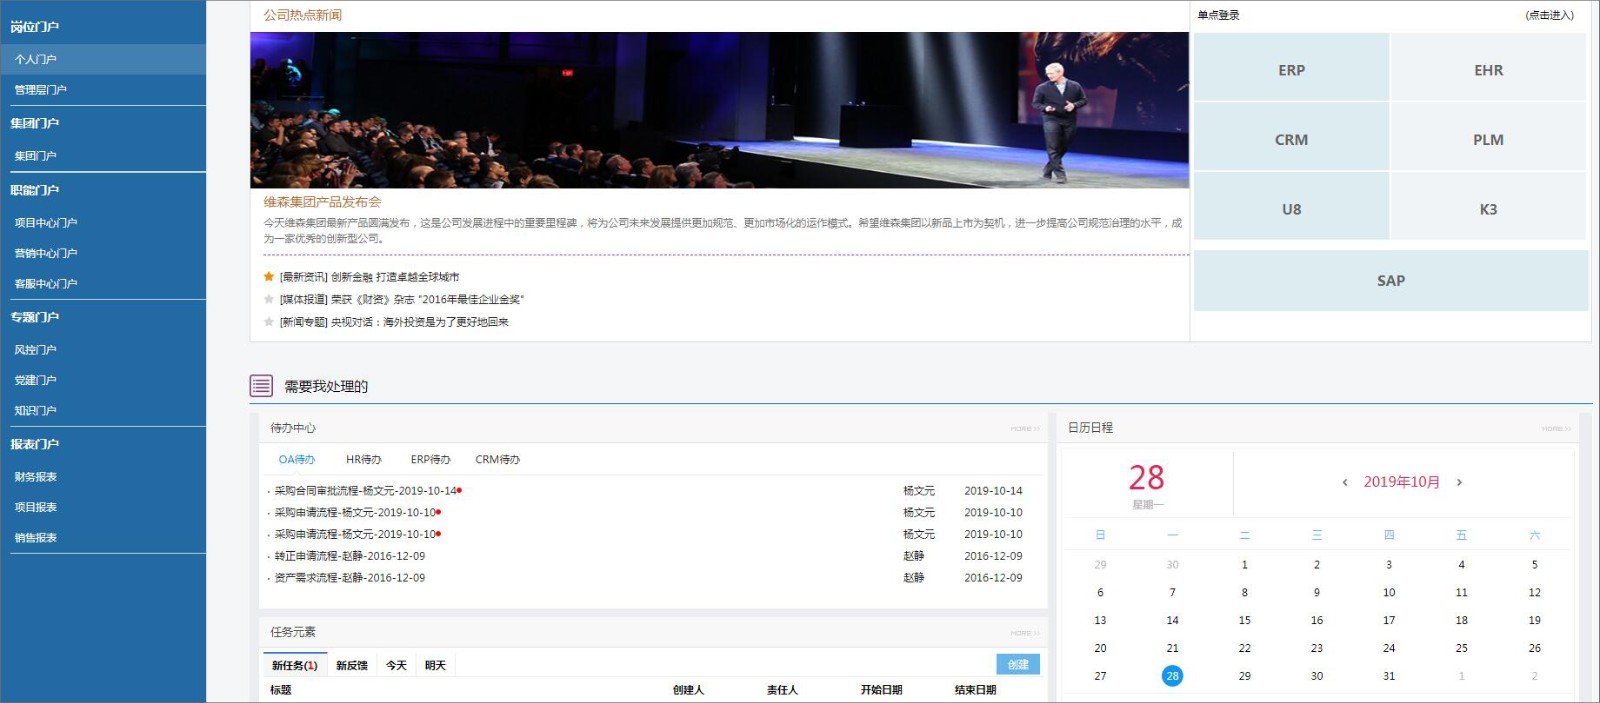This screenshot has height=703, width=1600.
Task: Switch to the OA待办 tab
Action: tap(296, 459)
